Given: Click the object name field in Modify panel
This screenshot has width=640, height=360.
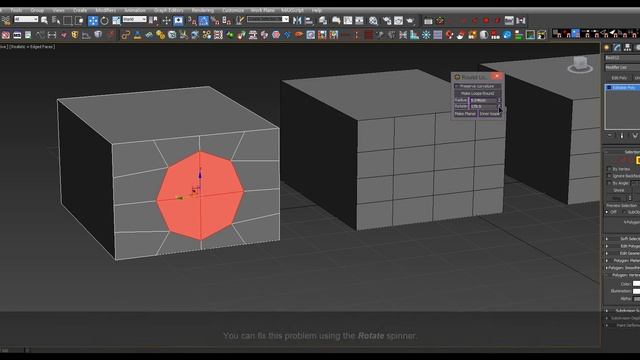Looking at the screenshot, I should coord(622,58).
